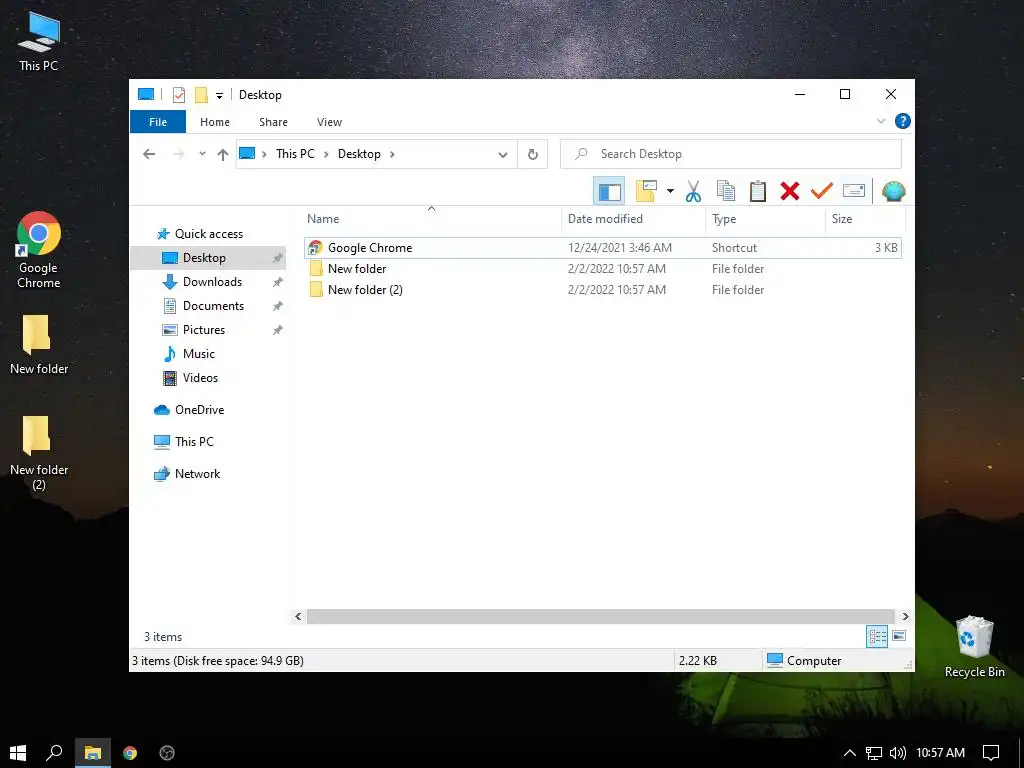Viewport: 1024px width, 768px height.
Task: Click Desktop breadcrumb in address bar
Action: click(x=359, y=154)
